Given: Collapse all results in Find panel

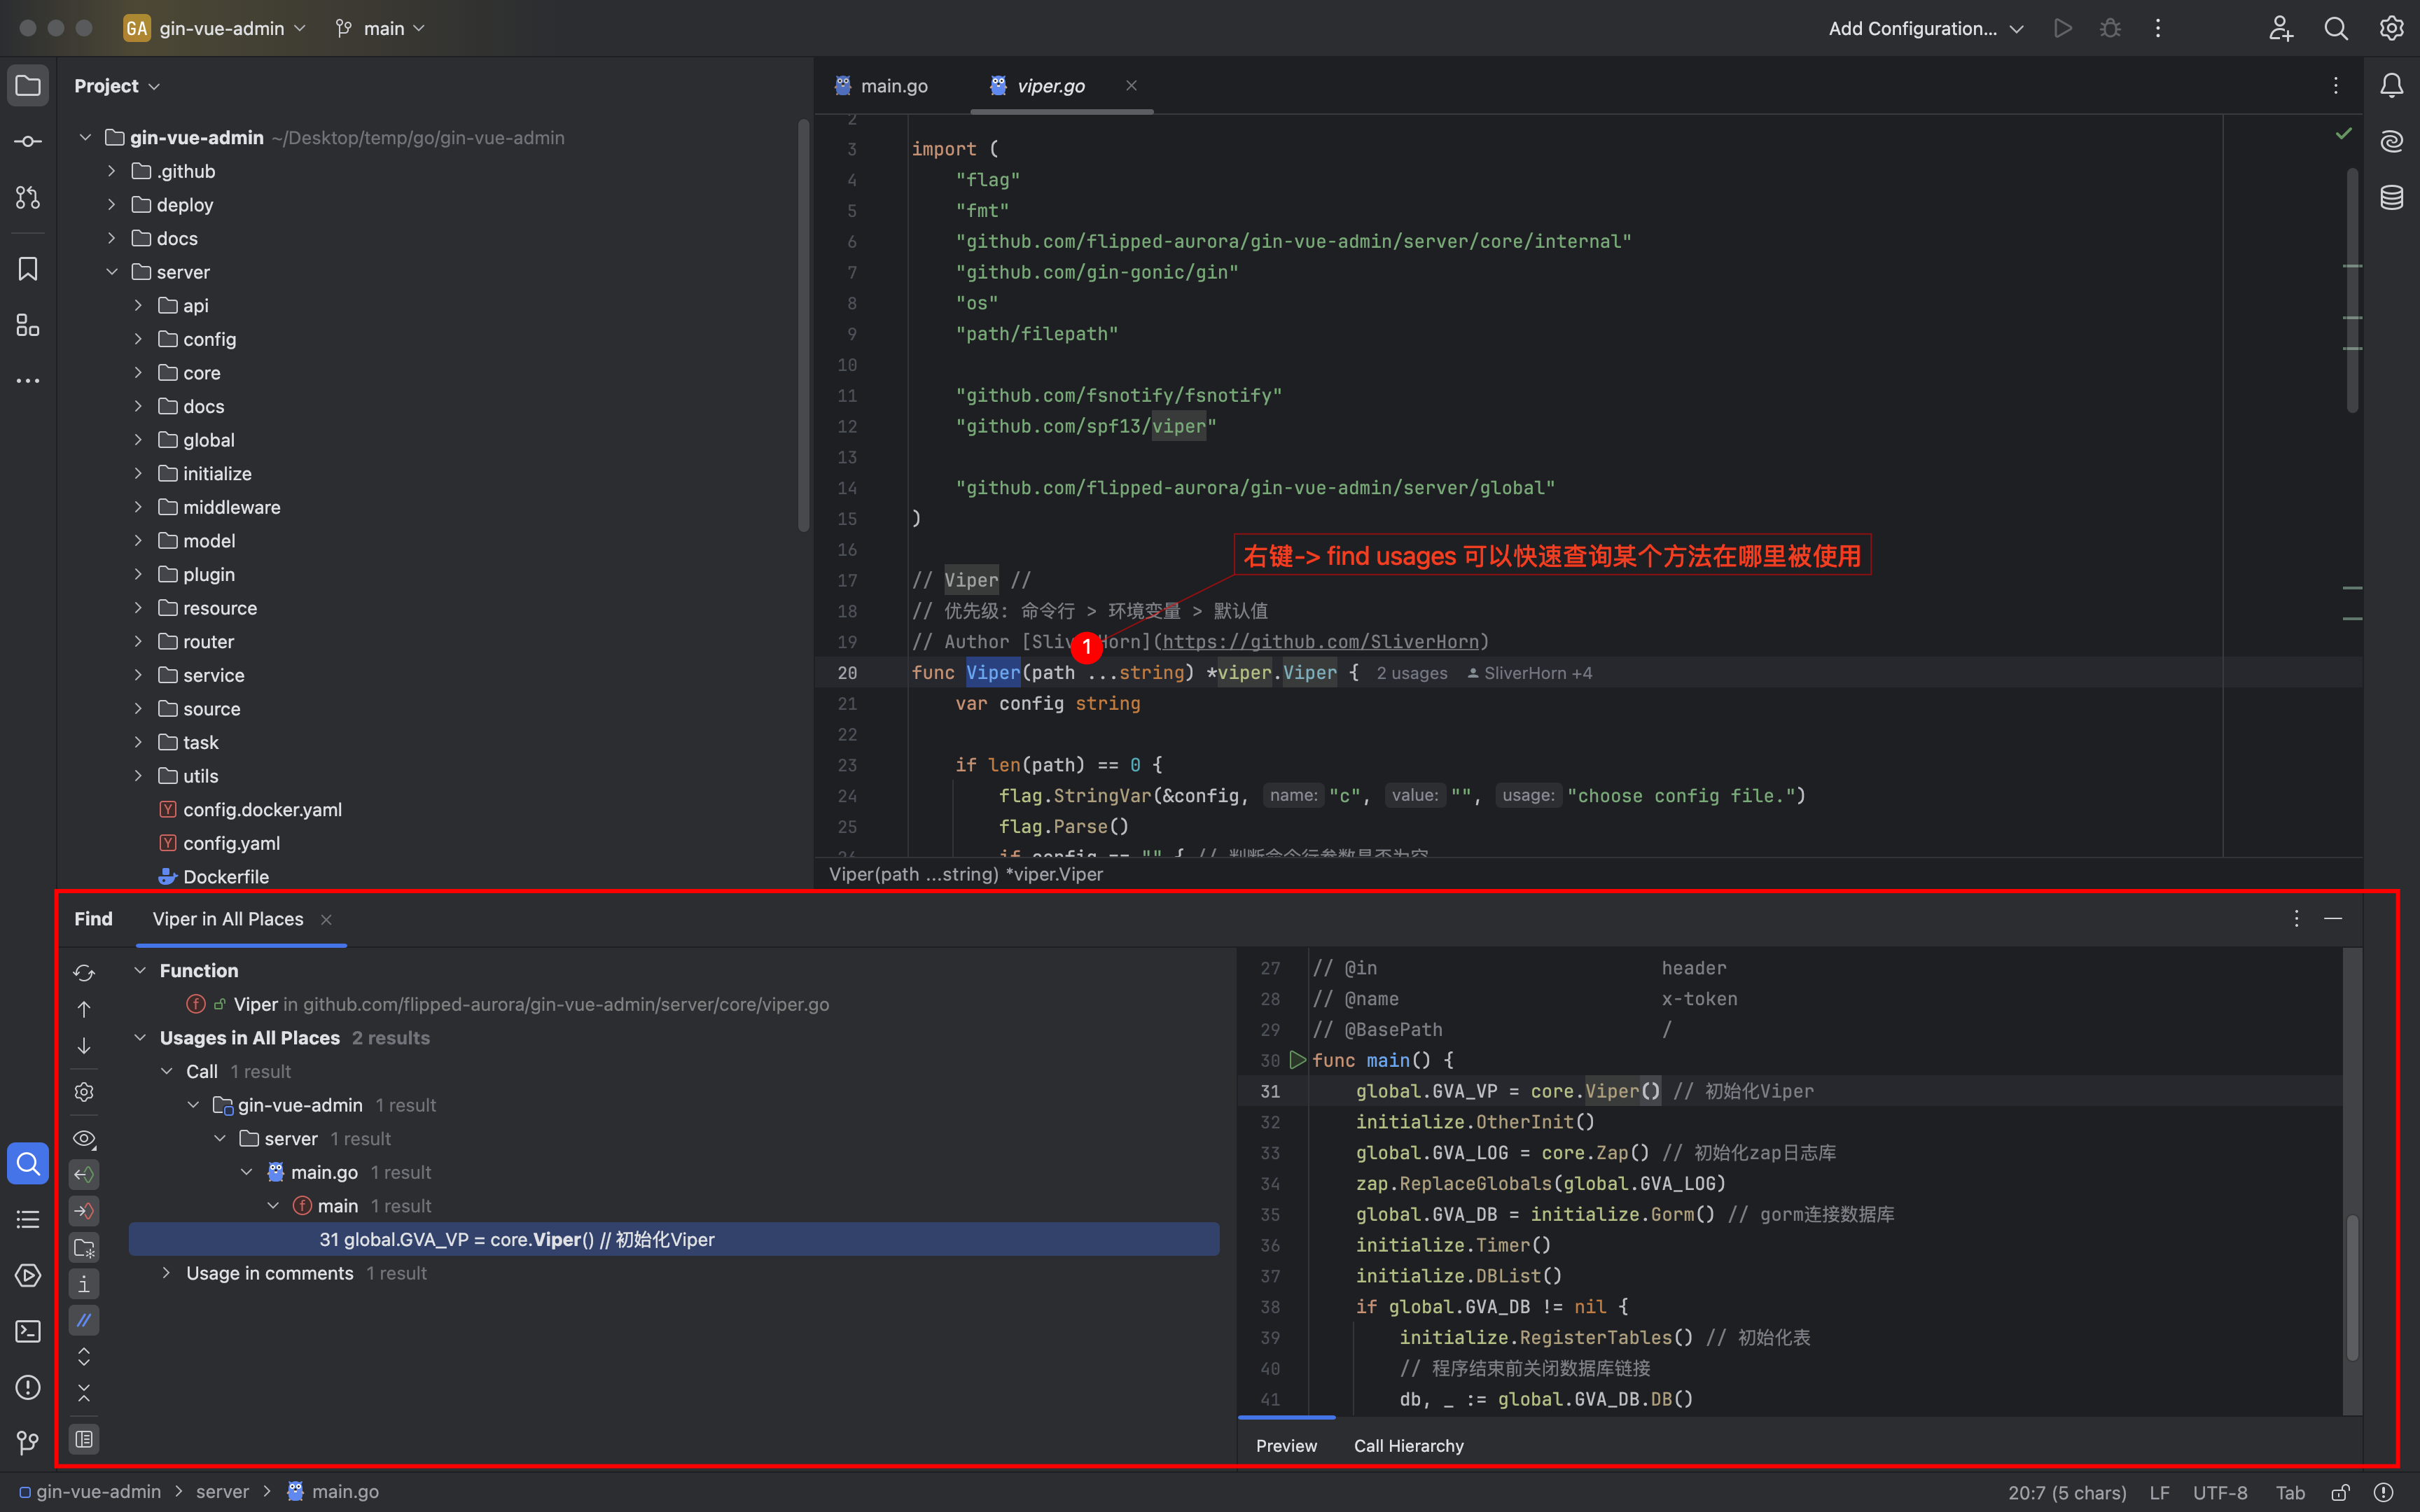Looking at the screenshot, I should point(84,1393).
